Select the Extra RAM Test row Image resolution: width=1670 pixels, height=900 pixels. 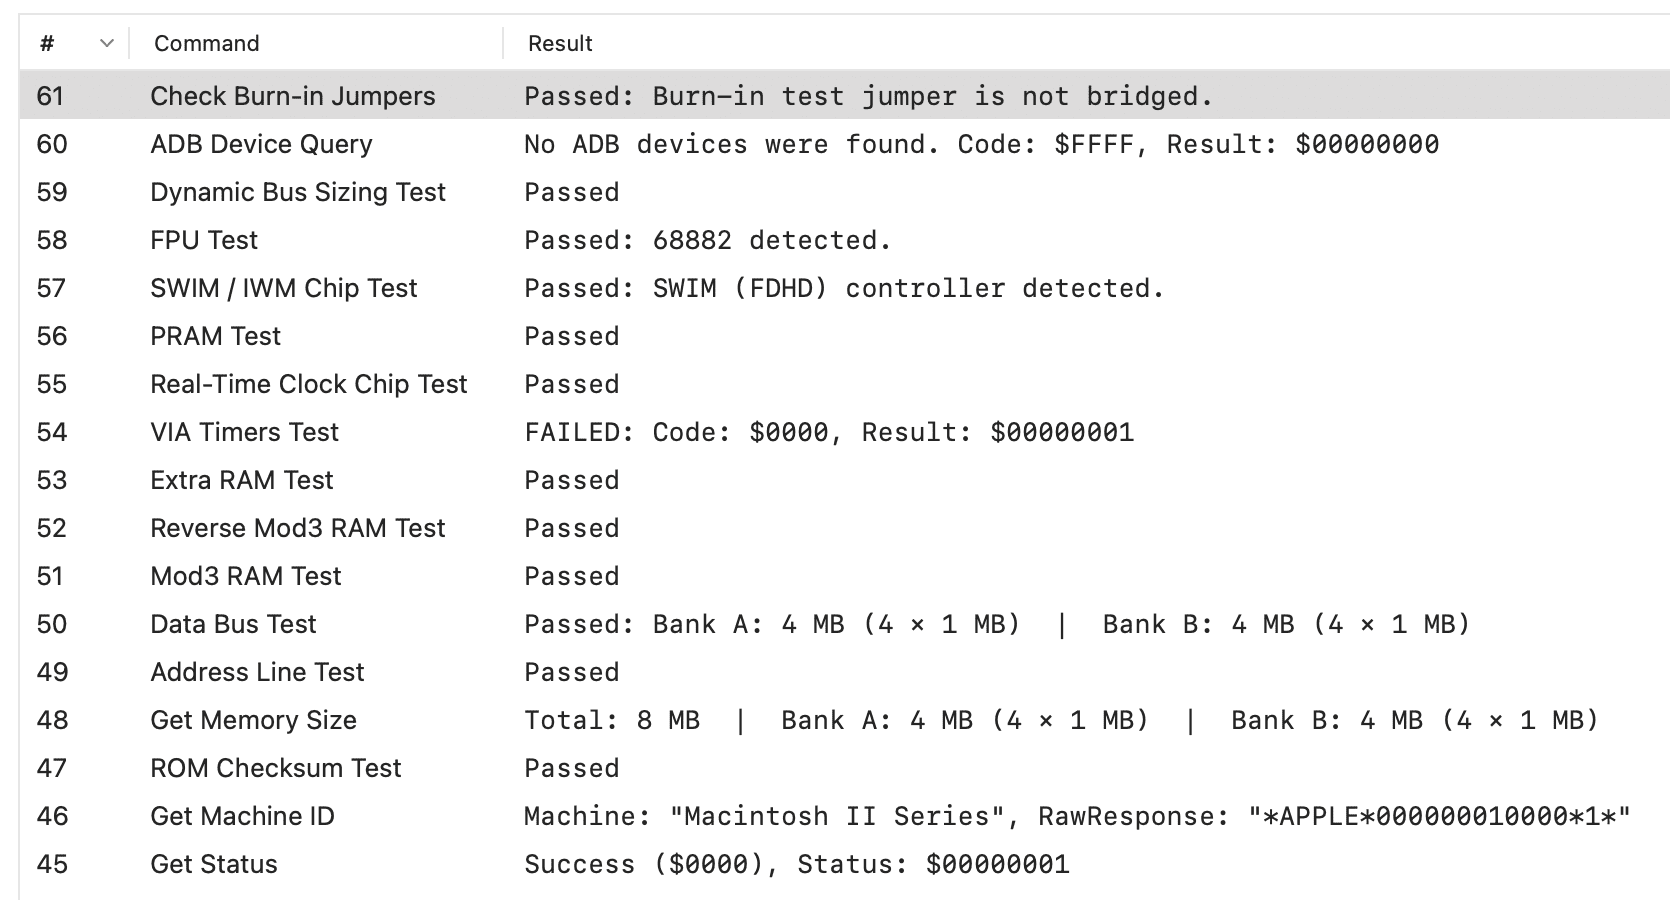click(x=242, y=480)
